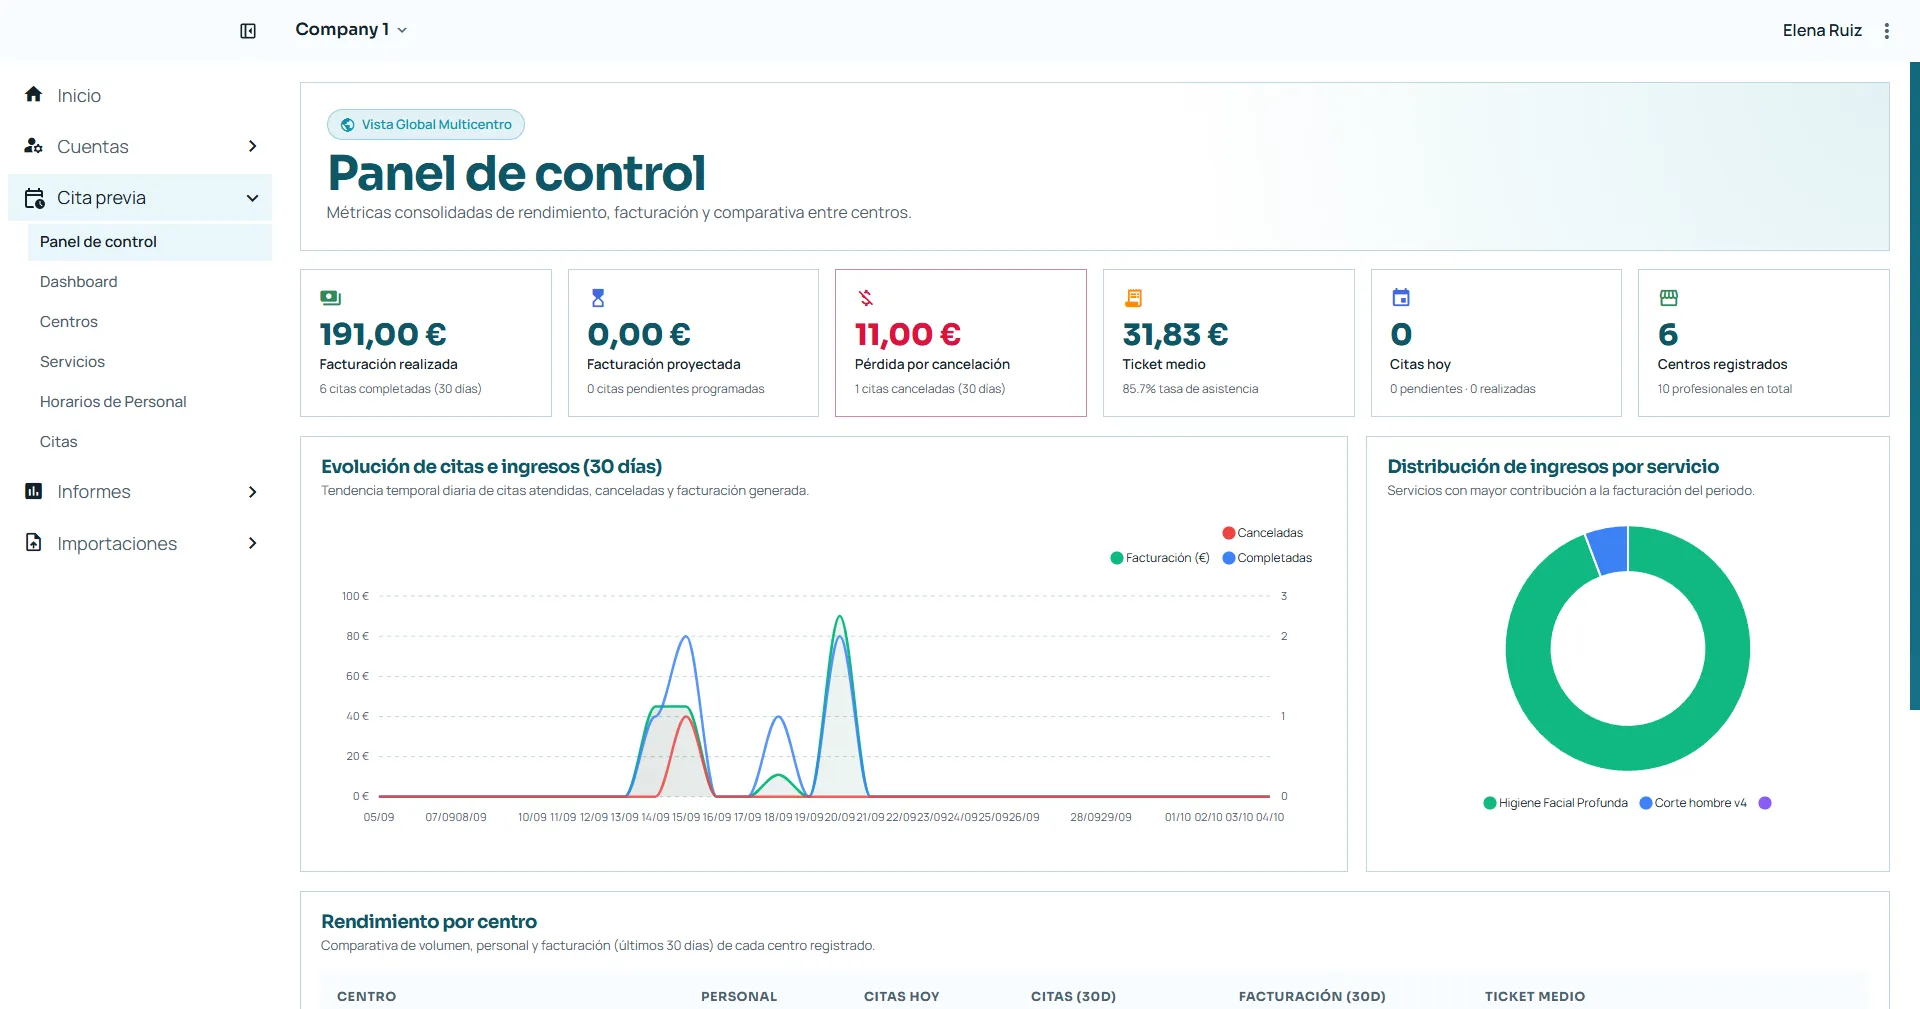
Task: Click the page vertical scrollbar
Action: (1914, 386)
